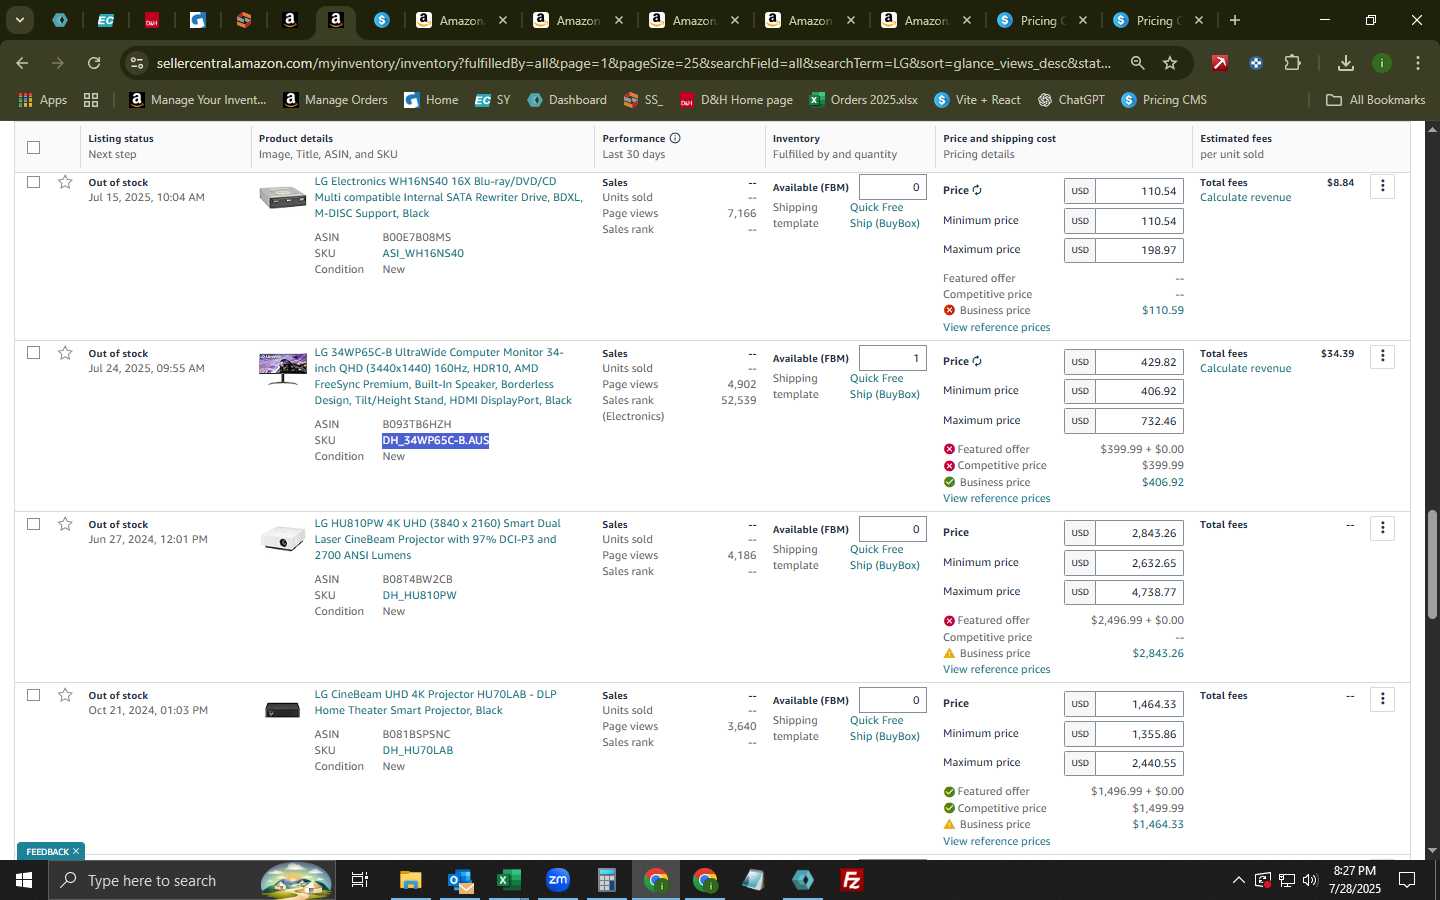Open the Chrome three-dot menu
Image resolution: width=1440 pixels, height=900 pixels.
point(1418,63)
